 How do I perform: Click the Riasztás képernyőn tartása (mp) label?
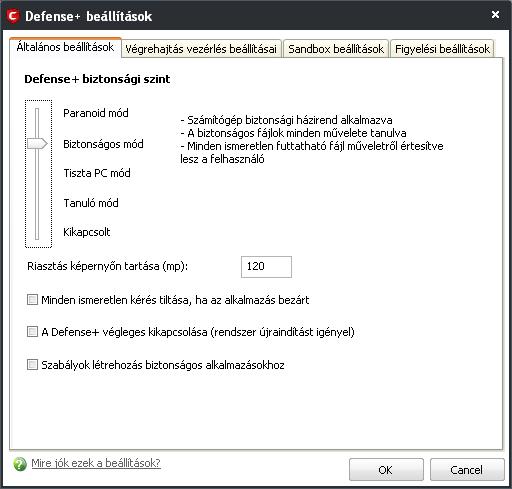(108, 266)
